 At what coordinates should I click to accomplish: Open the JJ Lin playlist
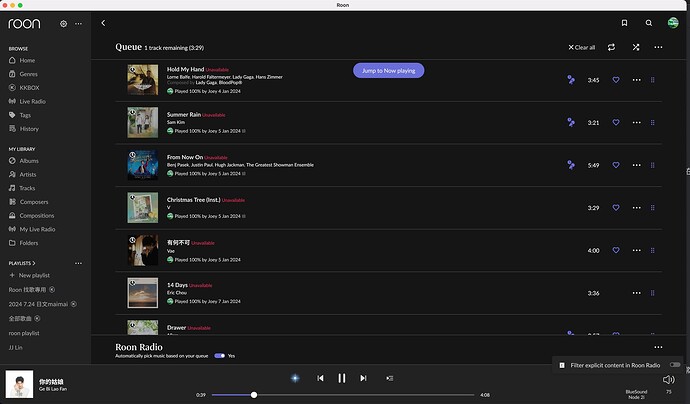coord(15,347)
